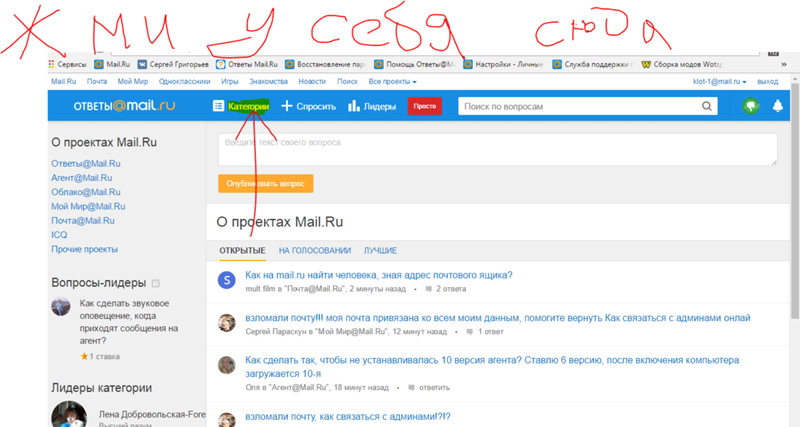This screenshot has height=427, width=800.
Task: Open the Сервисы apps grid bookmark
Action: point(67,64)
